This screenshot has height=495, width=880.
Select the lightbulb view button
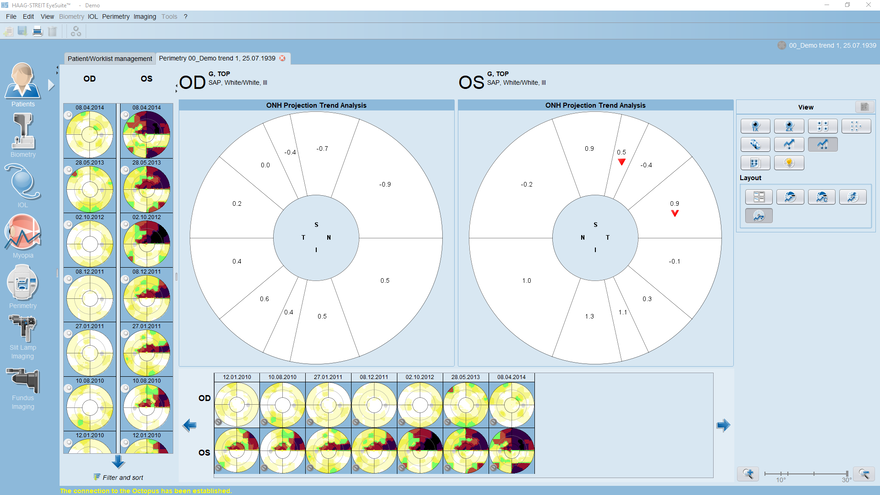[789, 163]
